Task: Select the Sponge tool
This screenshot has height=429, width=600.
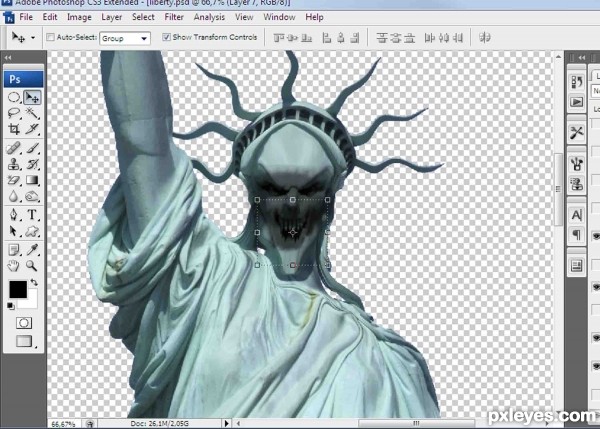Action: click(32, 196)
